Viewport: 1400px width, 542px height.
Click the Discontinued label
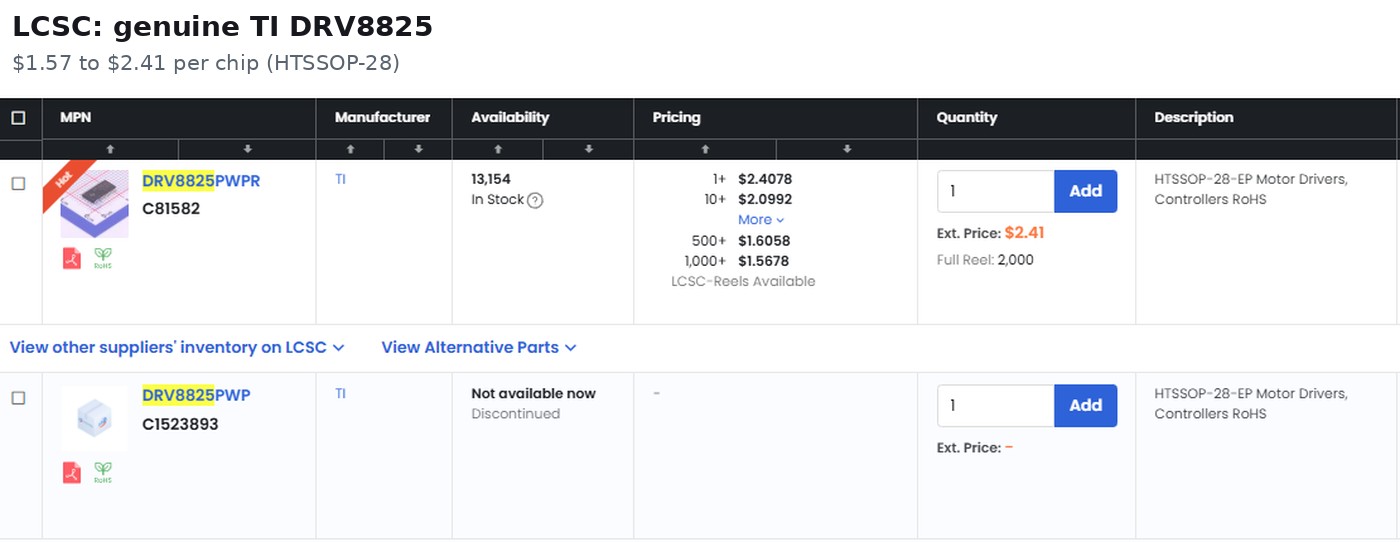[x=515, y=414]
